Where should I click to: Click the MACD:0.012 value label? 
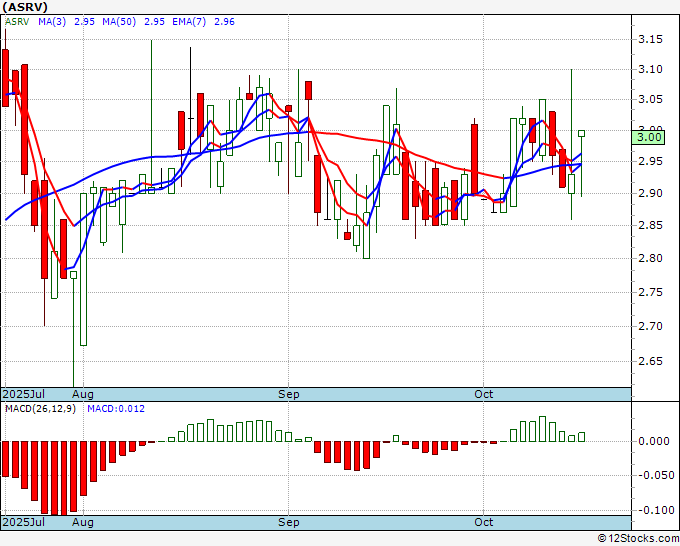click(116, 409)
